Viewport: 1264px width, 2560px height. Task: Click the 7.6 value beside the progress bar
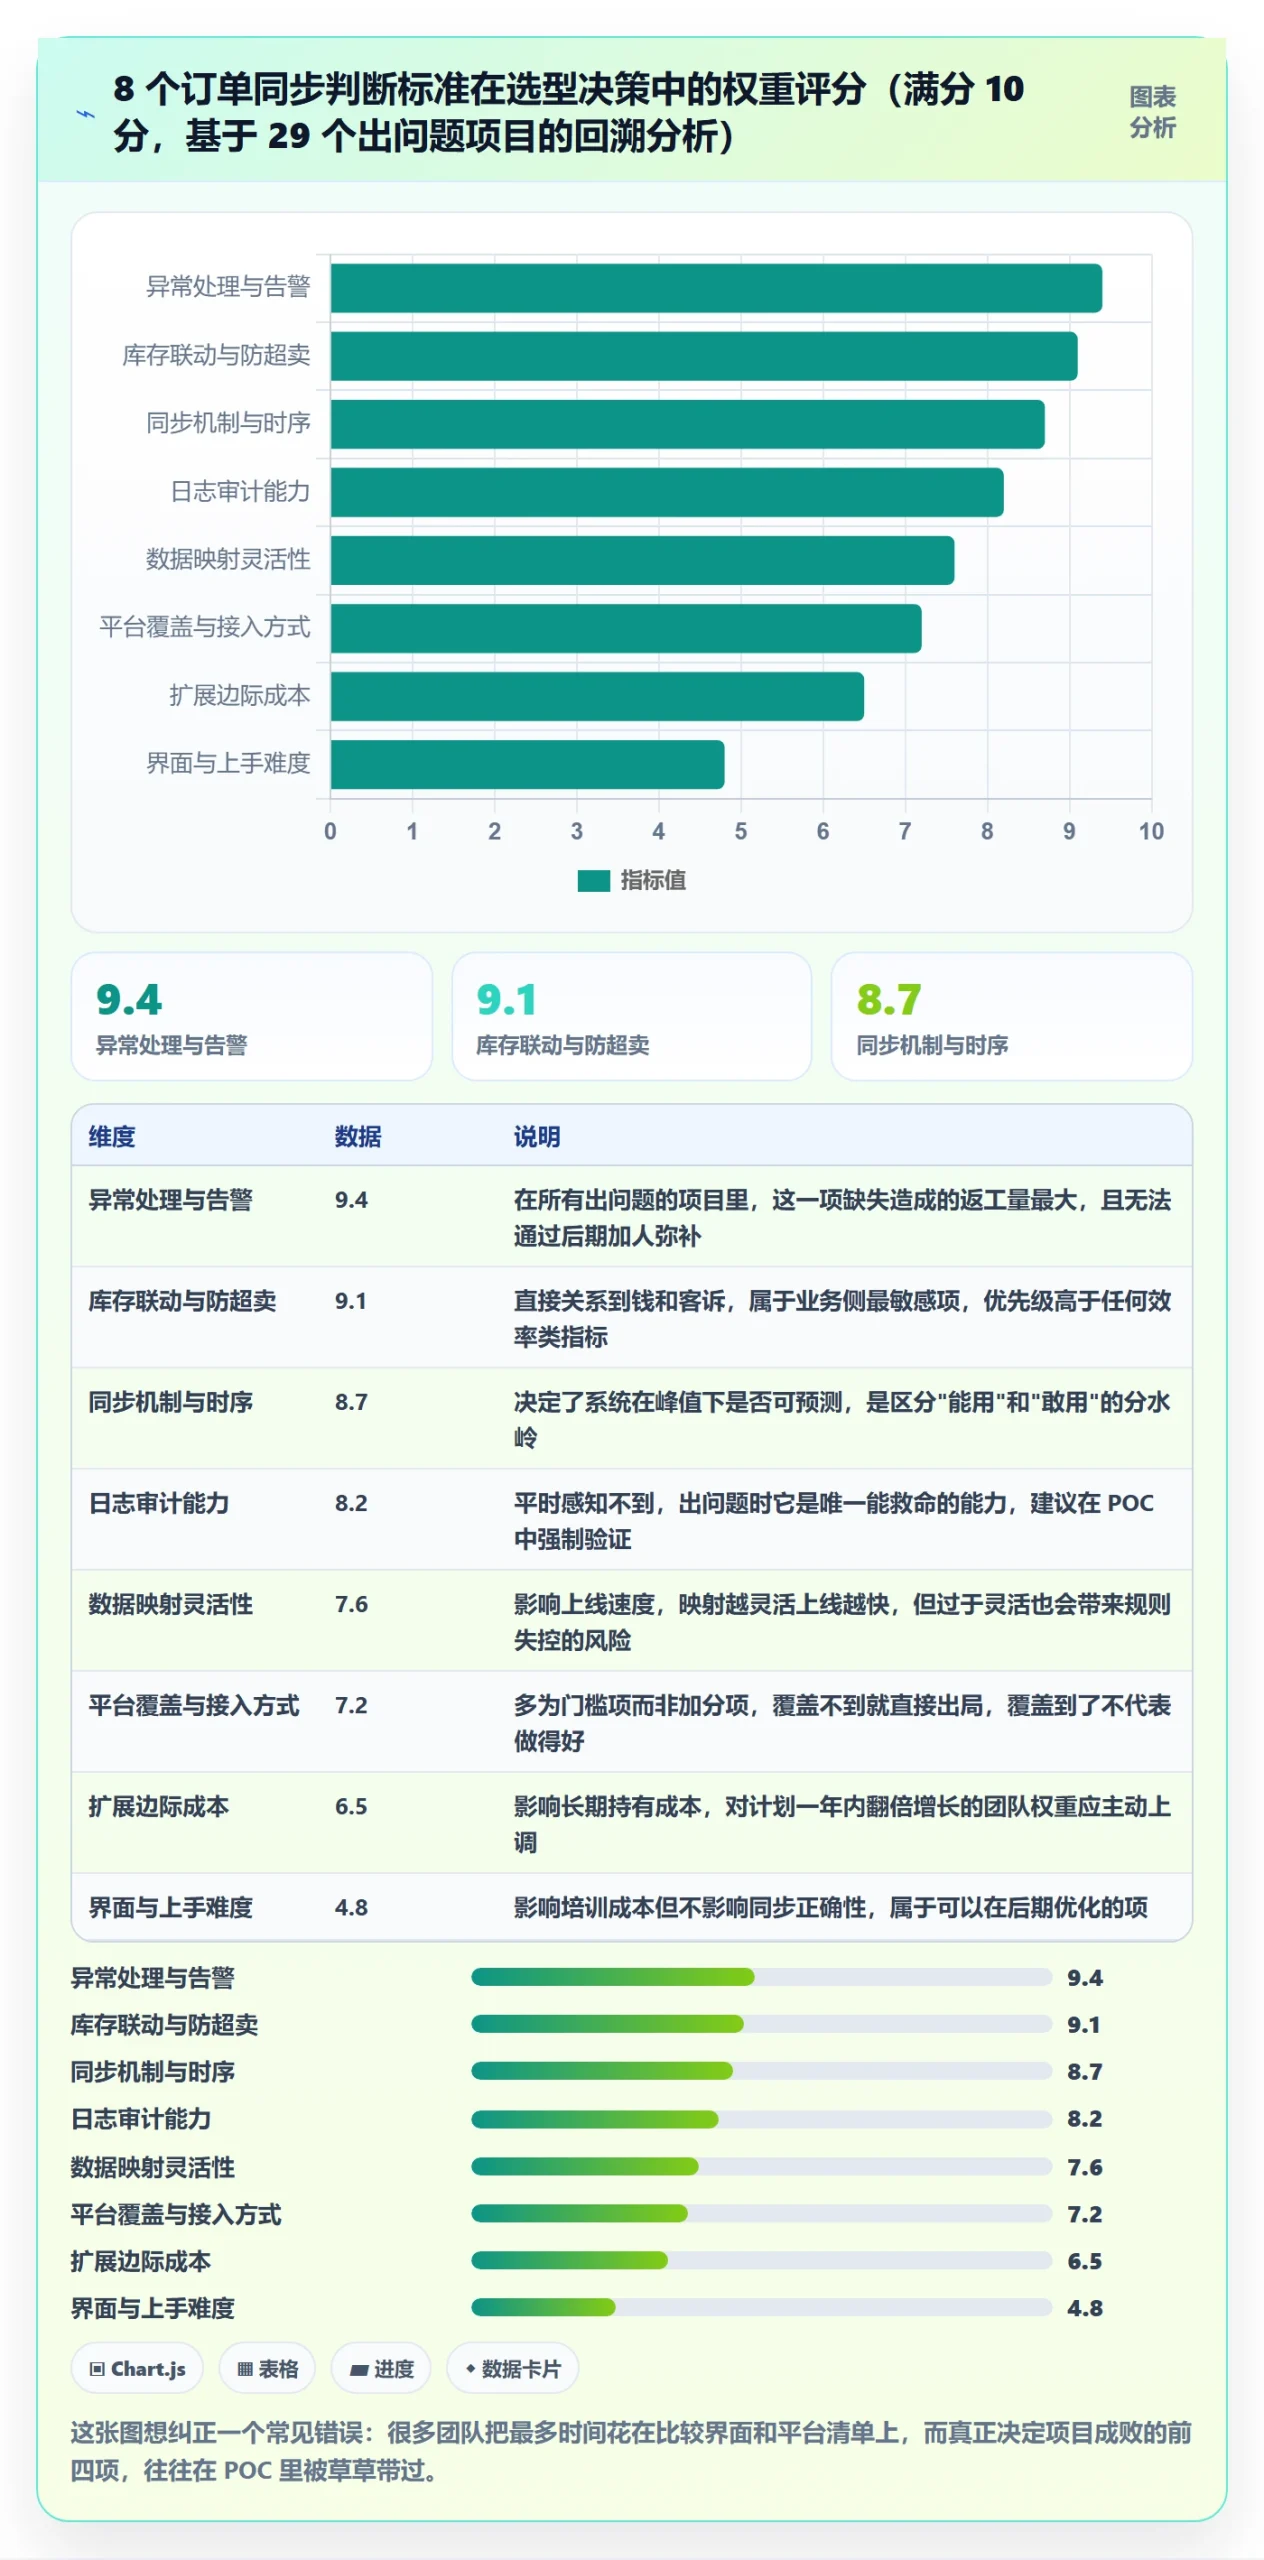[1084, 2166]
